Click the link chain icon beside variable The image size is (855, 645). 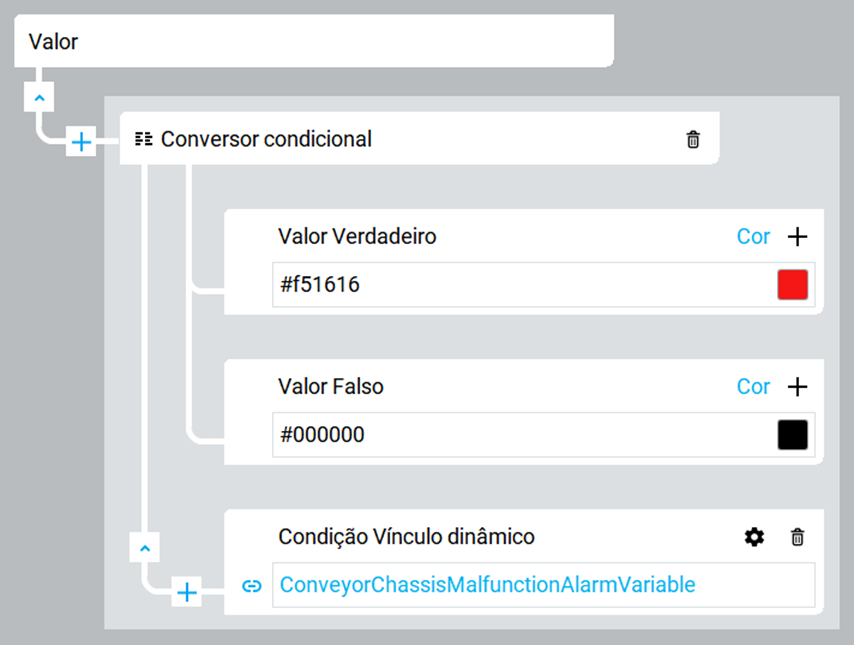coord(252,585)
